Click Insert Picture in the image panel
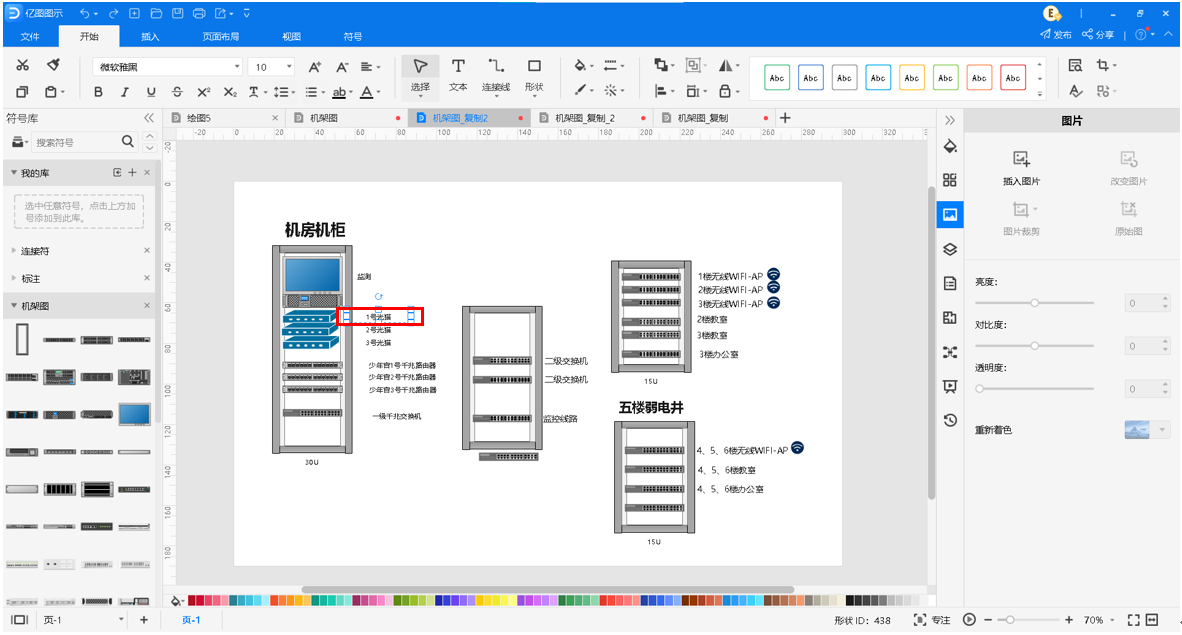1182x635 pixels. (1021, 169)
